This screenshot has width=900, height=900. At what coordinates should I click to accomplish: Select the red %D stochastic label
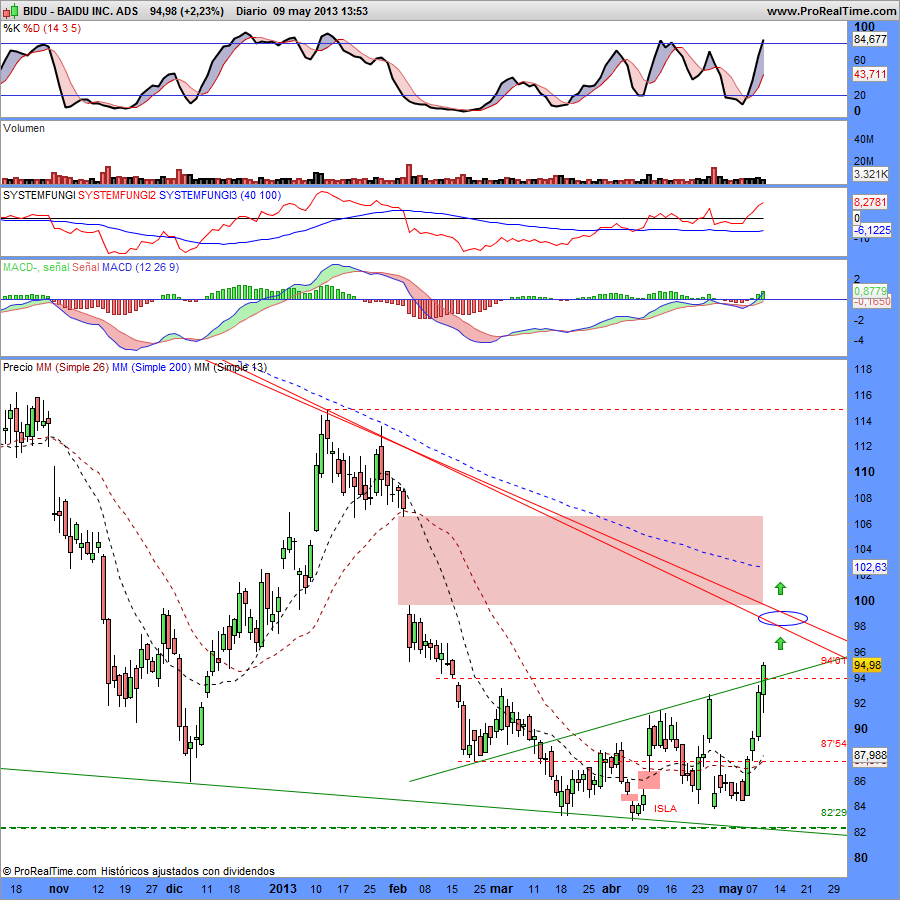(x=33, y=28)
